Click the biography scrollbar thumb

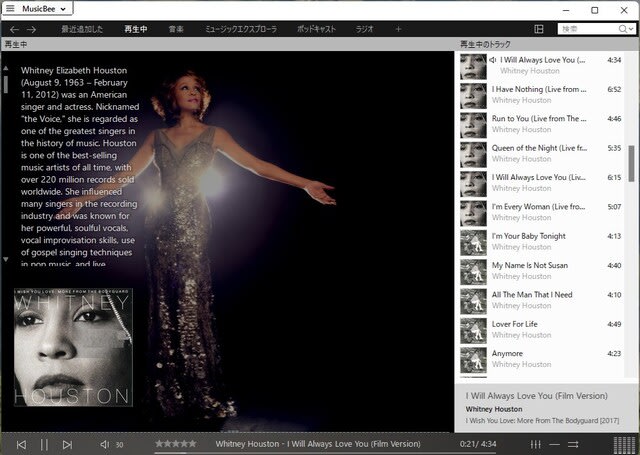point(6,84)
